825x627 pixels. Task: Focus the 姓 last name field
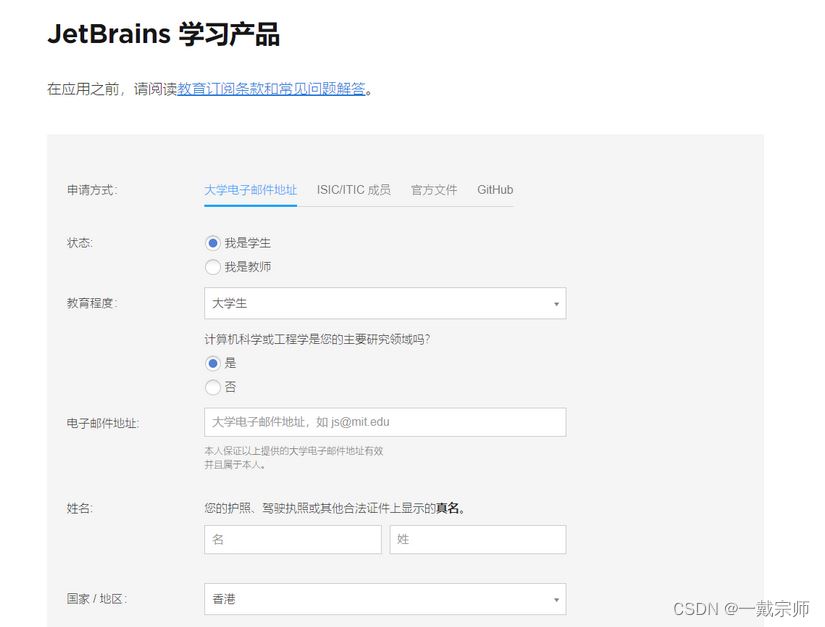click(x=478, y=539)
